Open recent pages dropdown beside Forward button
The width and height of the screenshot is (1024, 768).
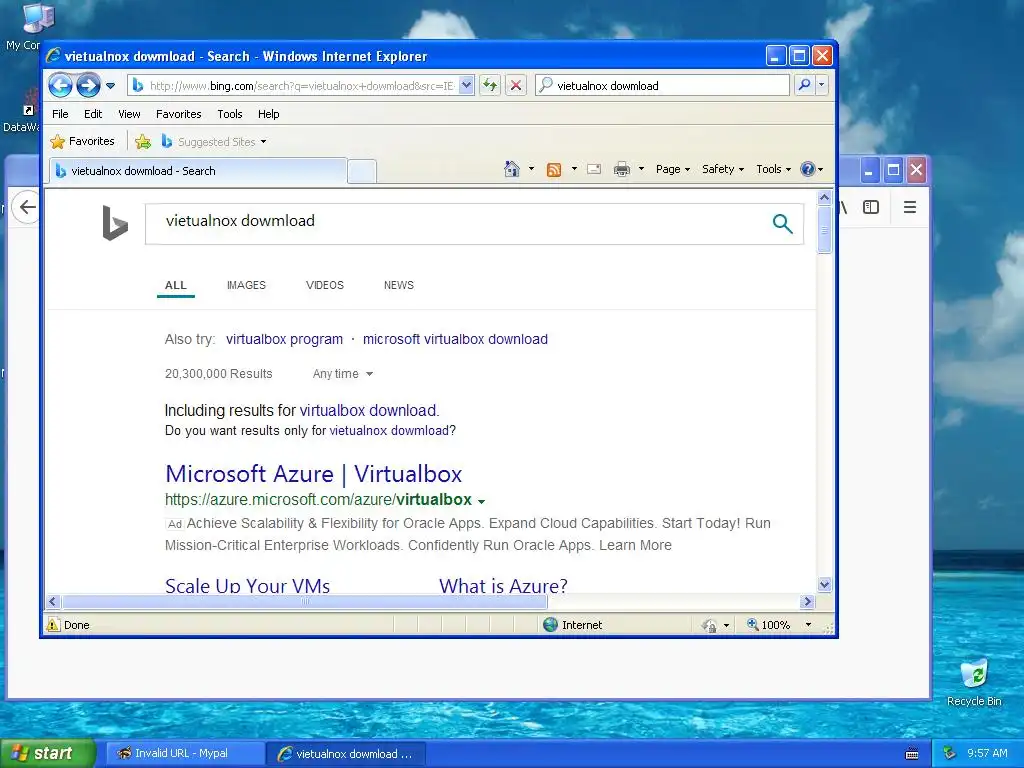pyautogui.click(x=110, y=86)
